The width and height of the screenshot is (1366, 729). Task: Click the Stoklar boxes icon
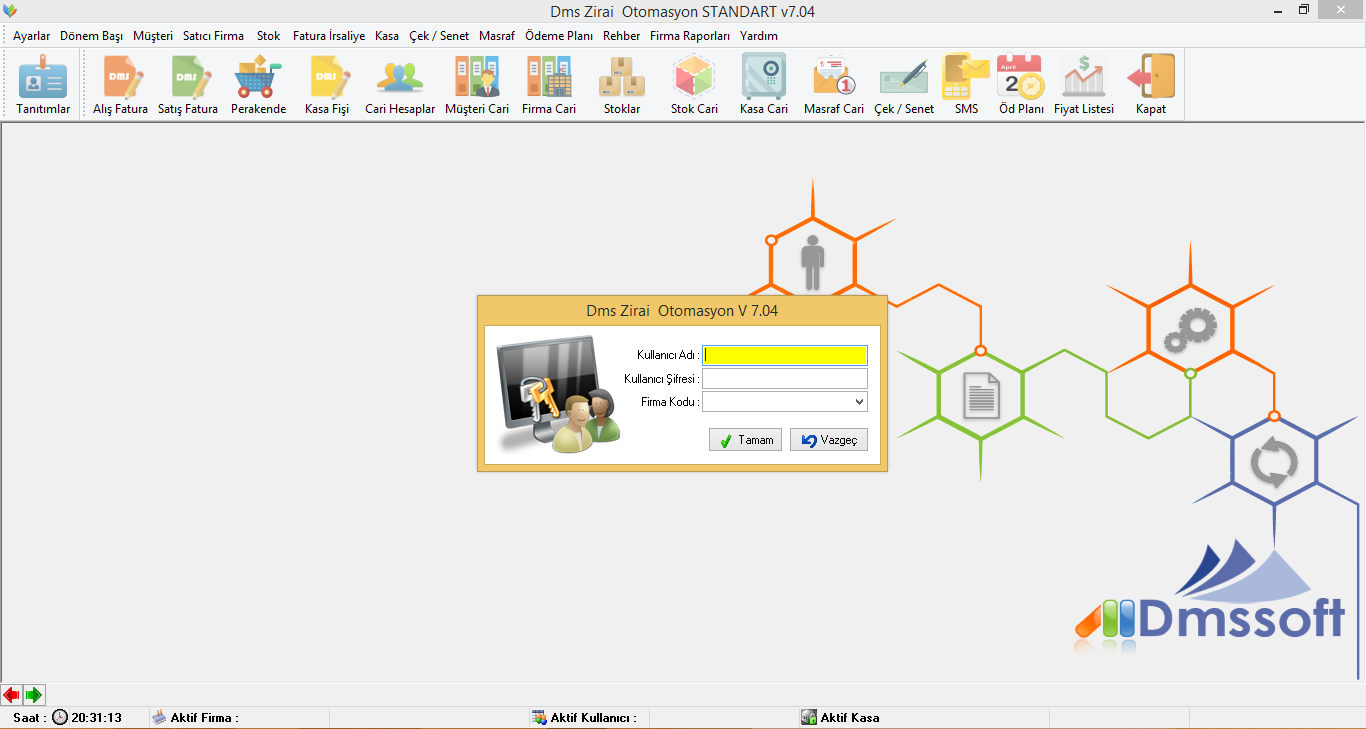pyautogui.click(x=622, y=78)
